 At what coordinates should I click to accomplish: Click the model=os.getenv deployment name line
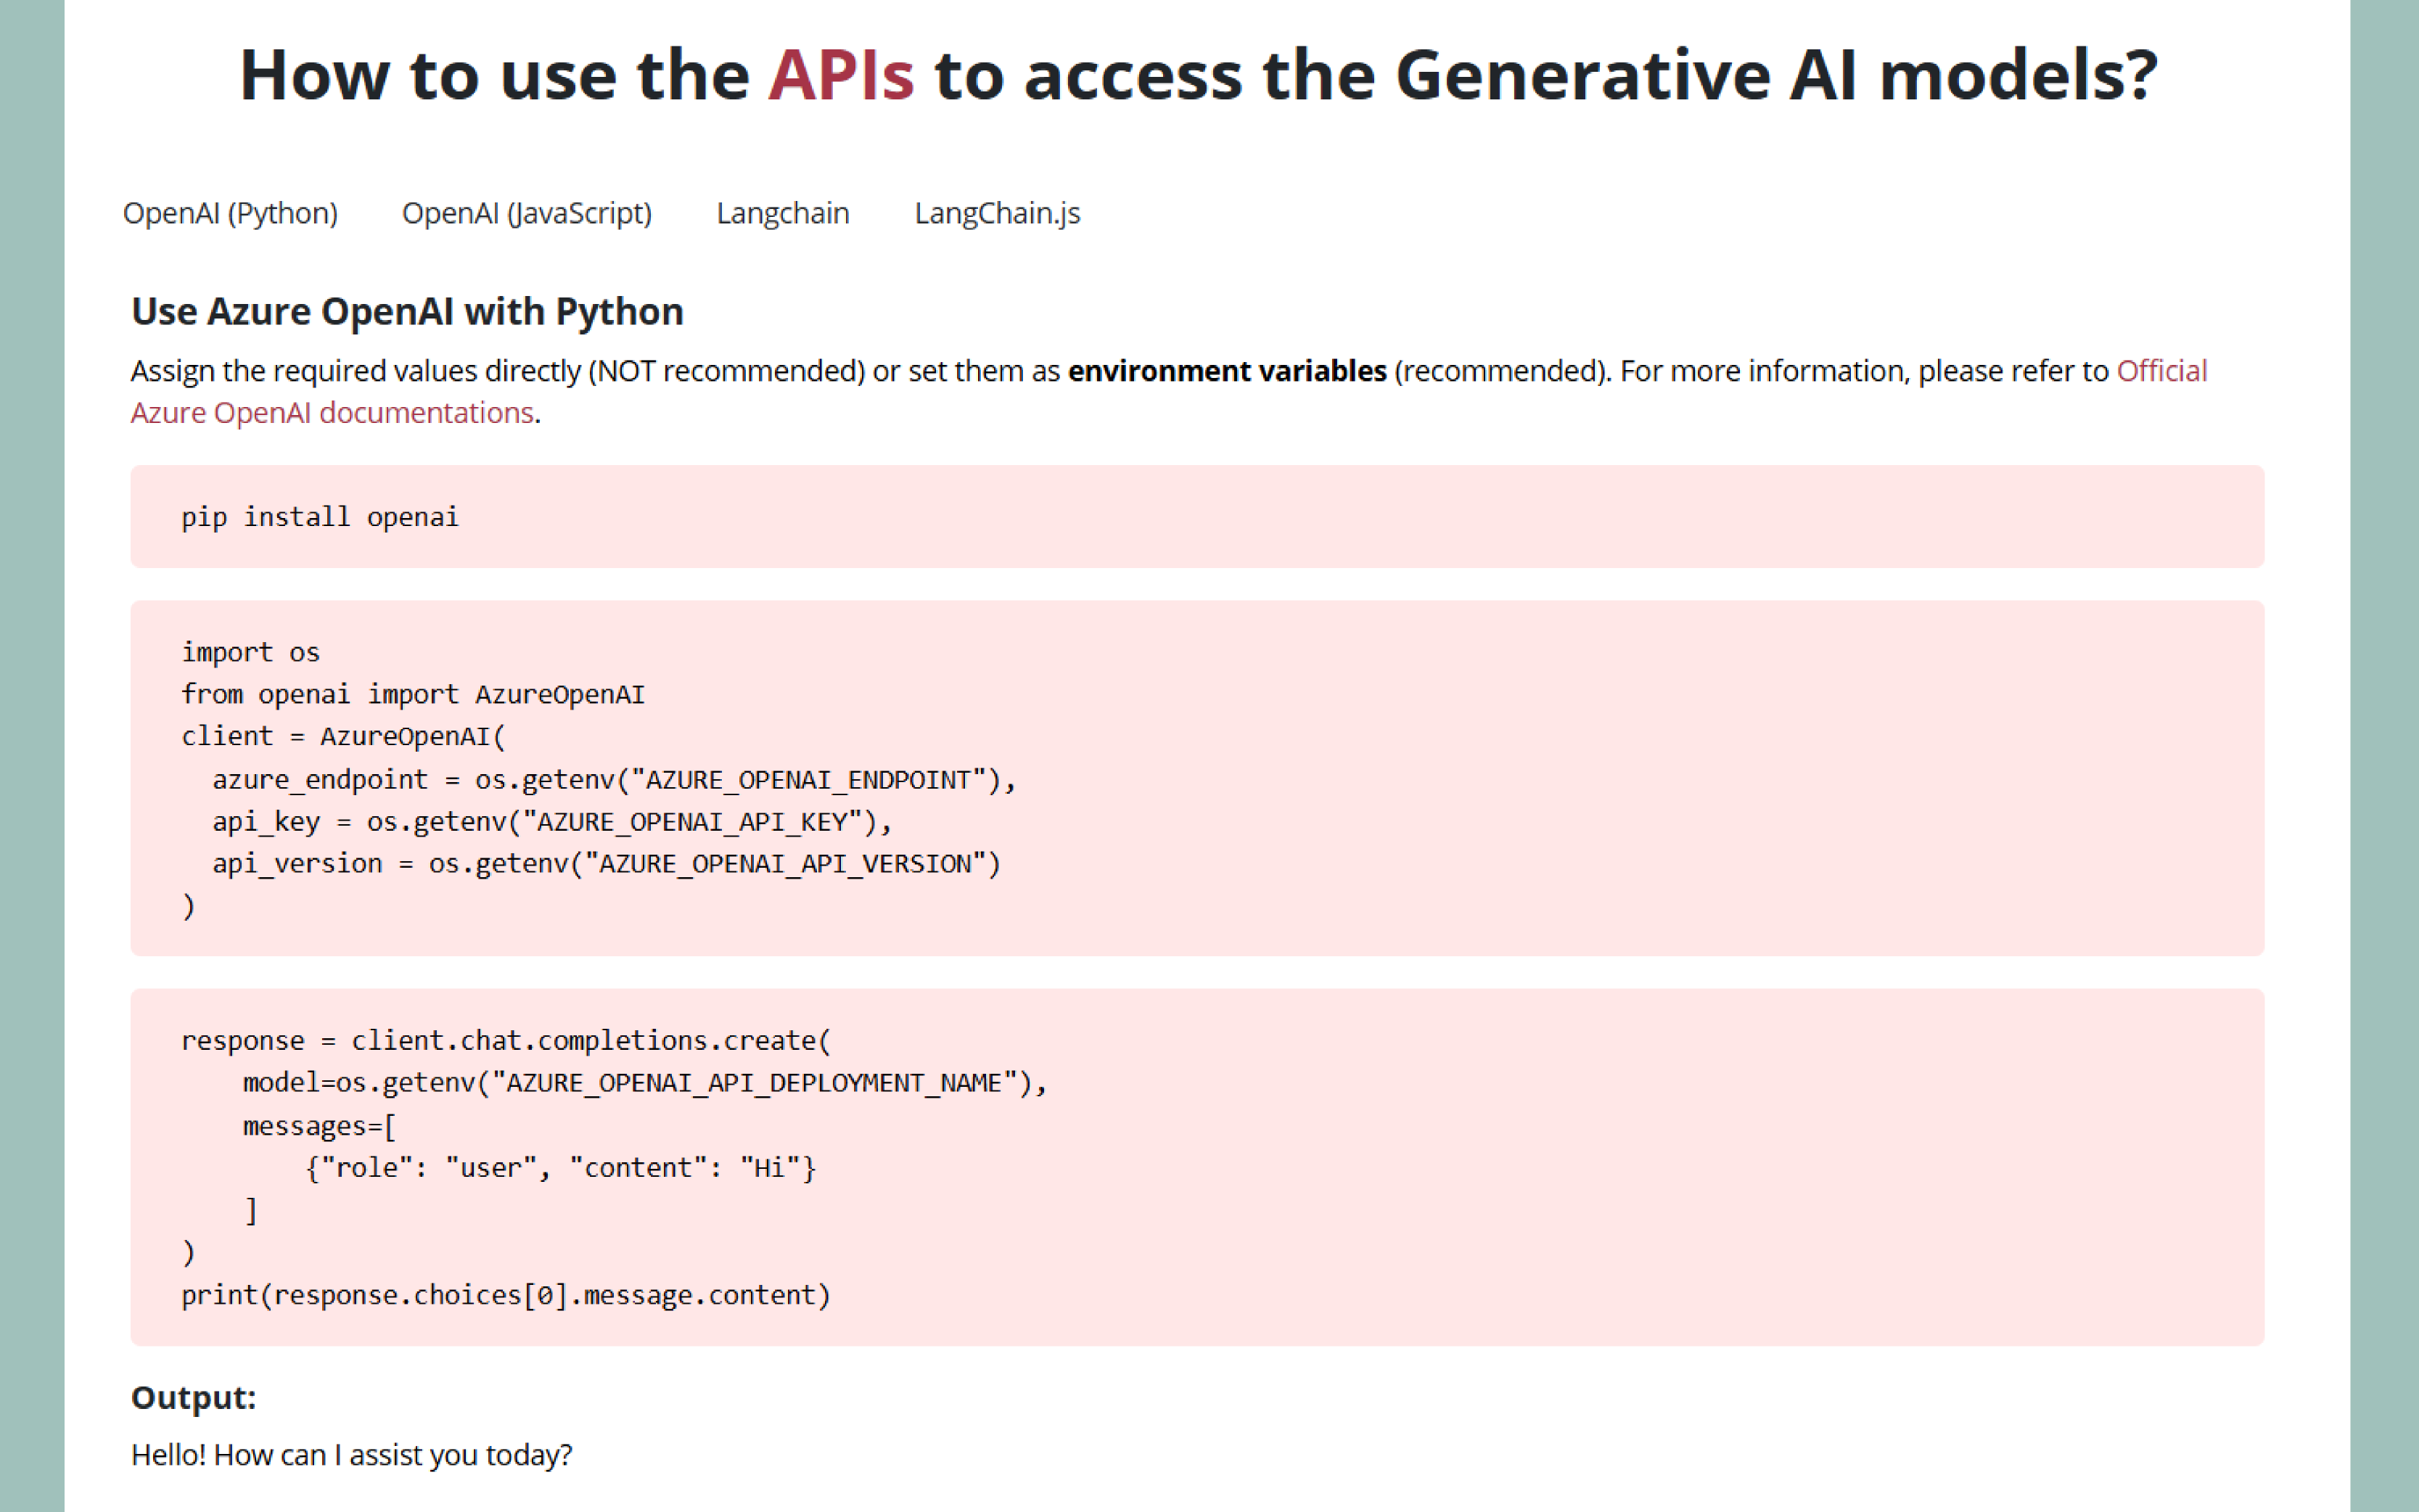click(644, 1083)
